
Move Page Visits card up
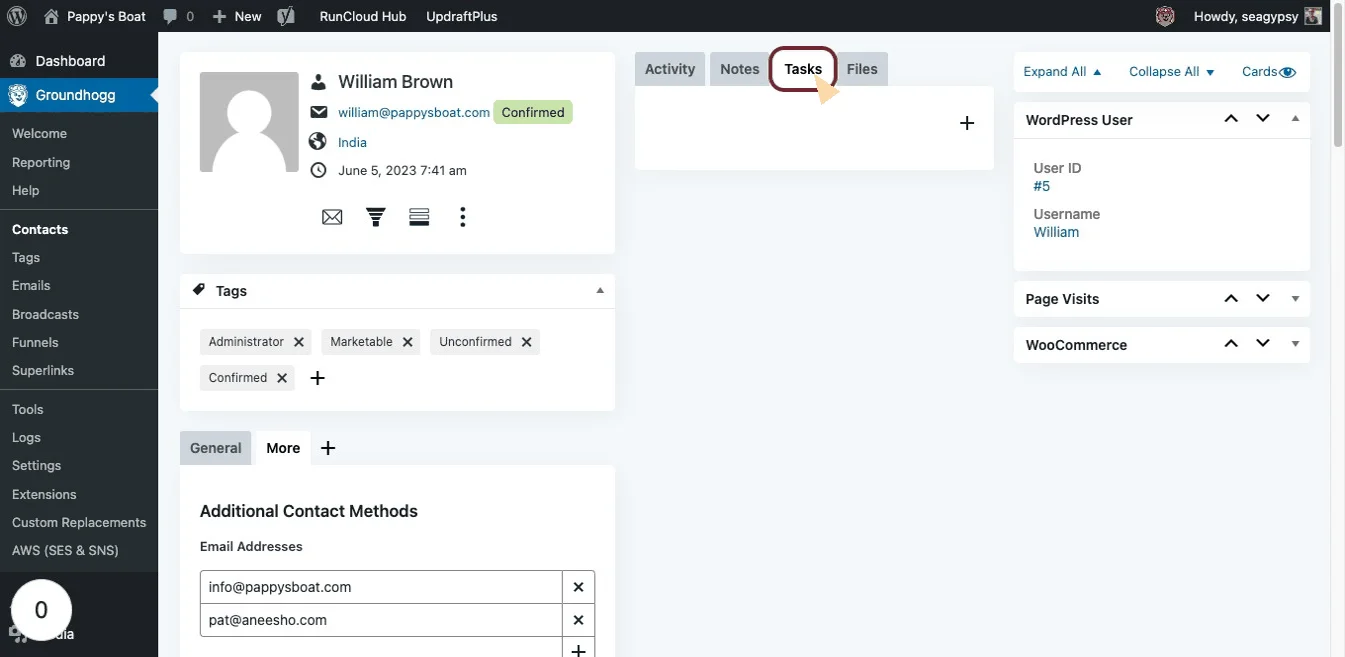pos(1231,298)
